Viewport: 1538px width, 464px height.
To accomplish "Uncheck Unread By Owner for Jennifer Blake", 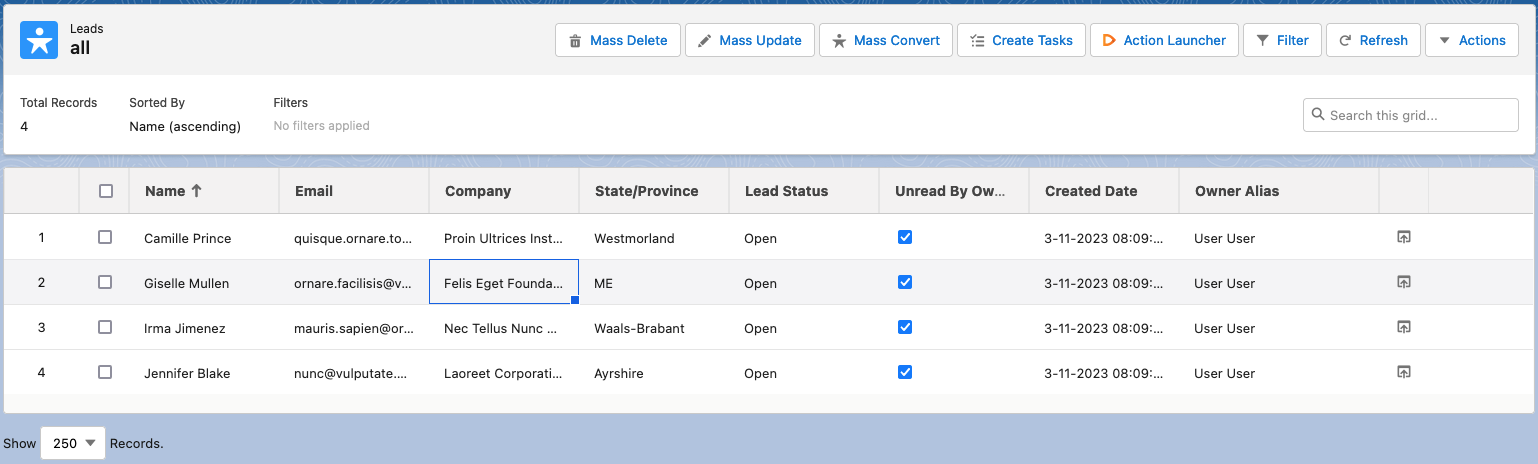I will (x=905, y=372).
